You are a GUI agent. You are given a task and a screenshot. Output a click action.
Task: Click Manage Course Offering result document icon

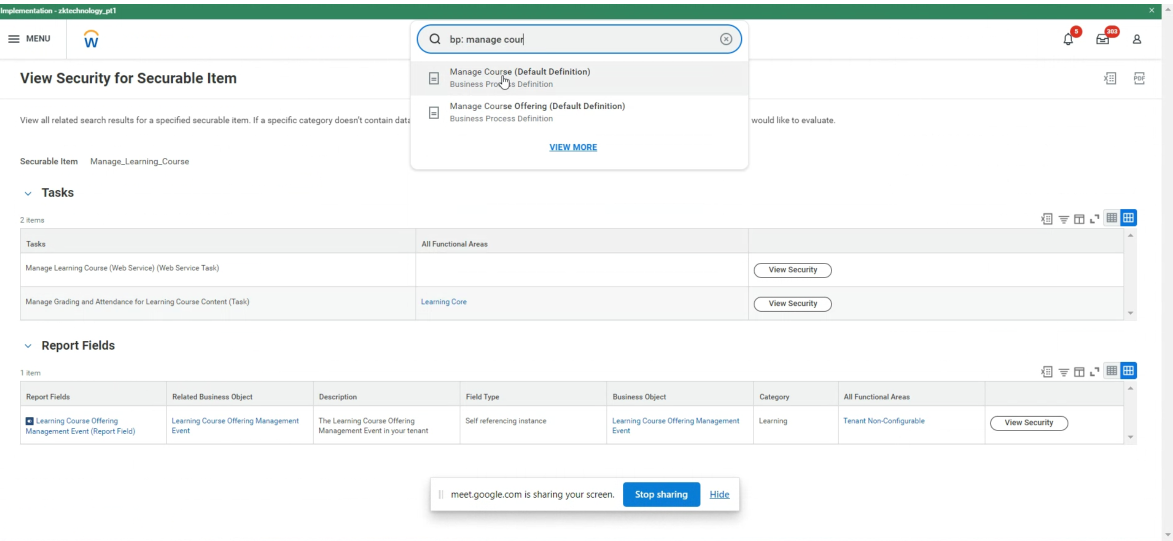[x=434, y=112]
